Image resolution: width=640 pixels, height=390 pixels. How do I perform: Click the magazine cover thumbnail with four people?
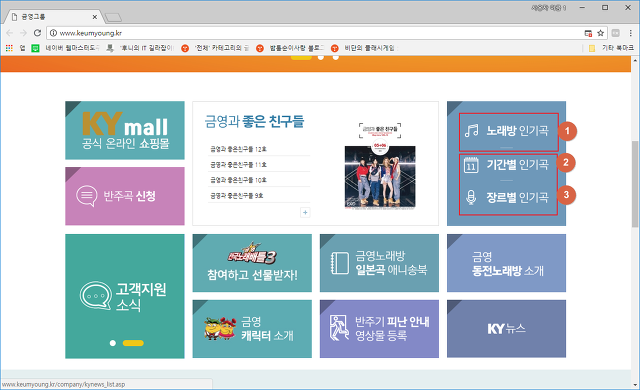pyautogui.click(x=380, y=177)
